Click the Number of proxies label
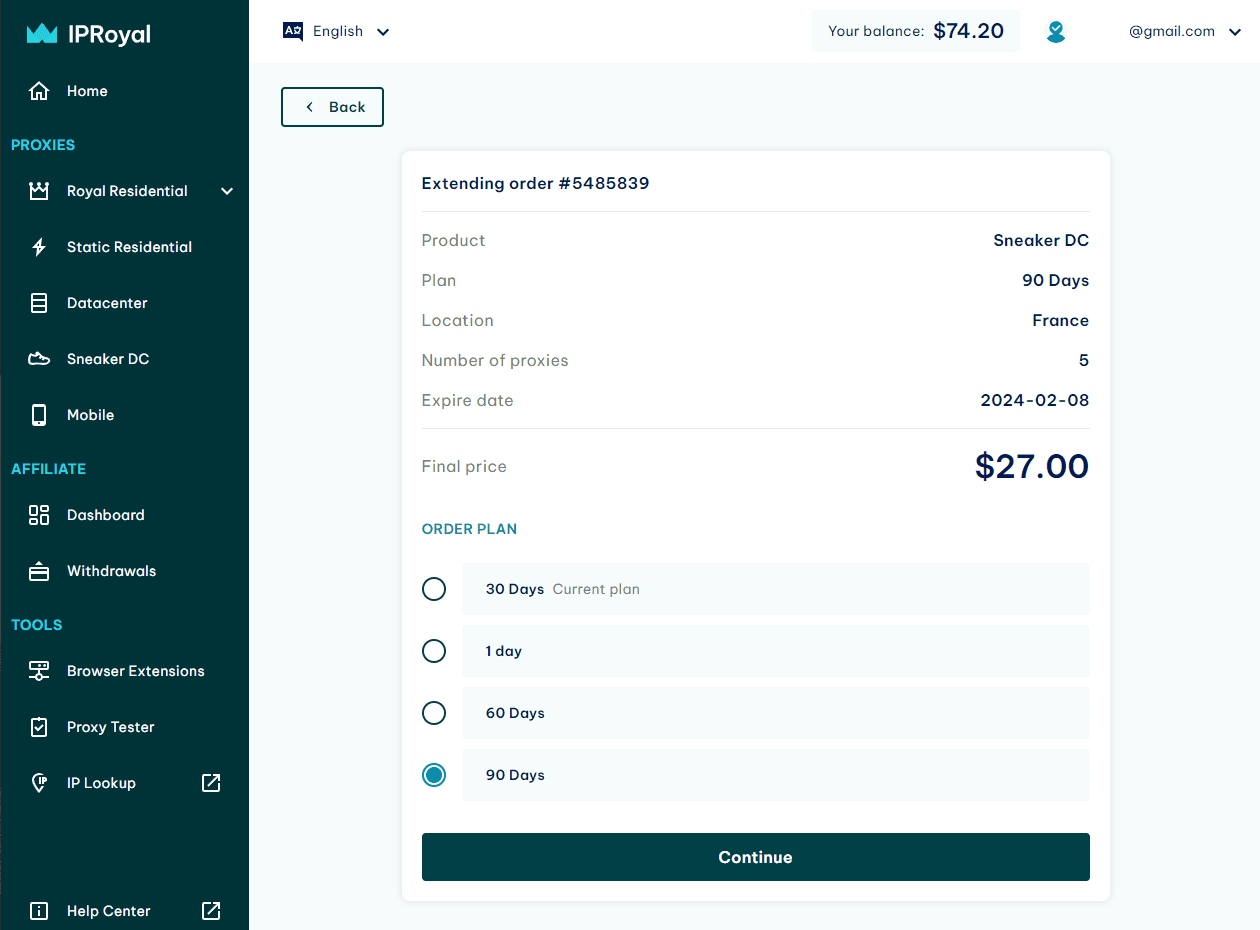The image size is (1260, 930). click(x=495, y=360)
